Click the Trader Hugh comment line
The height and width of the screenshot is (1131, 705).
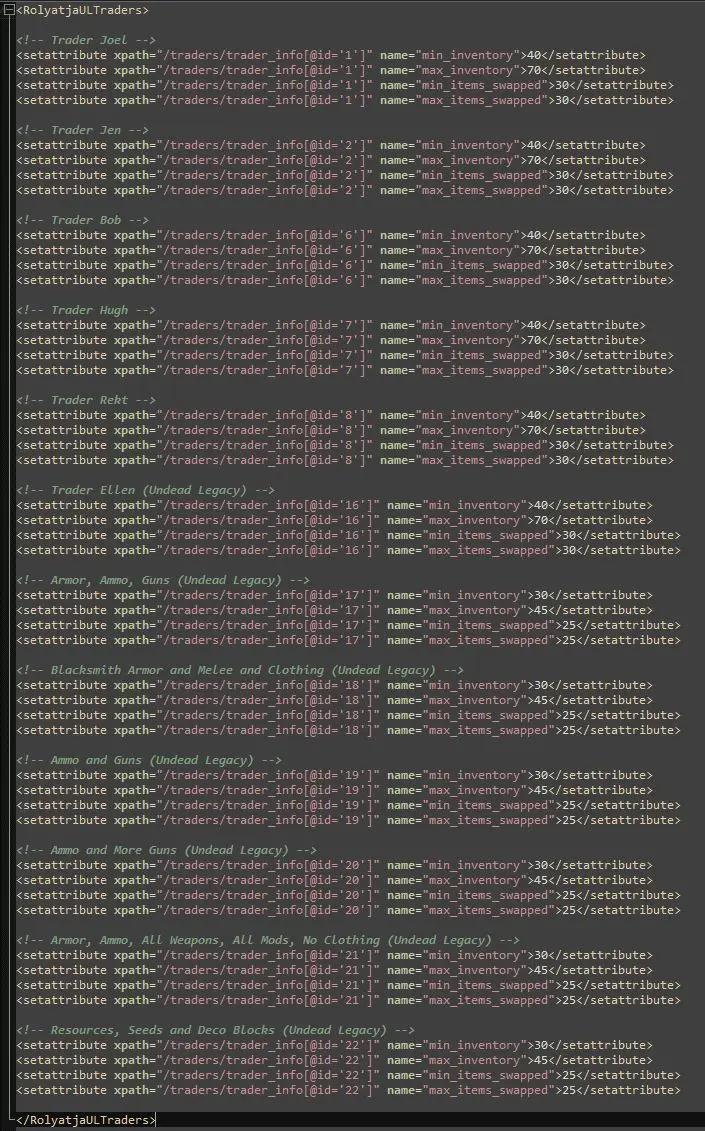(x=86, y=310)
